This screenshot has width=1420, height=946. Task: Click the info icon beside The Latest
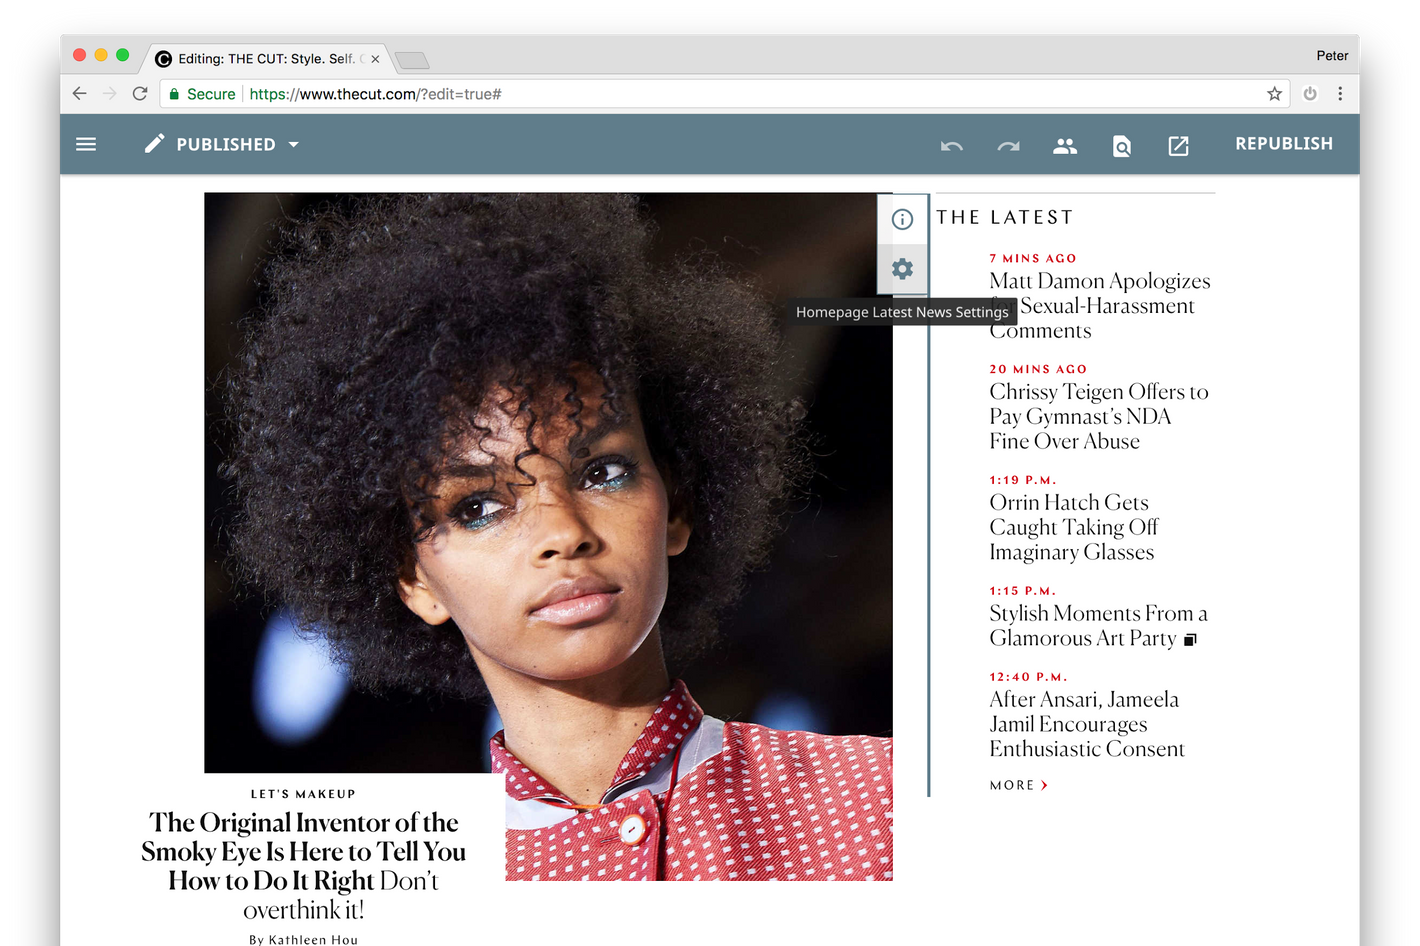(903, 219)
